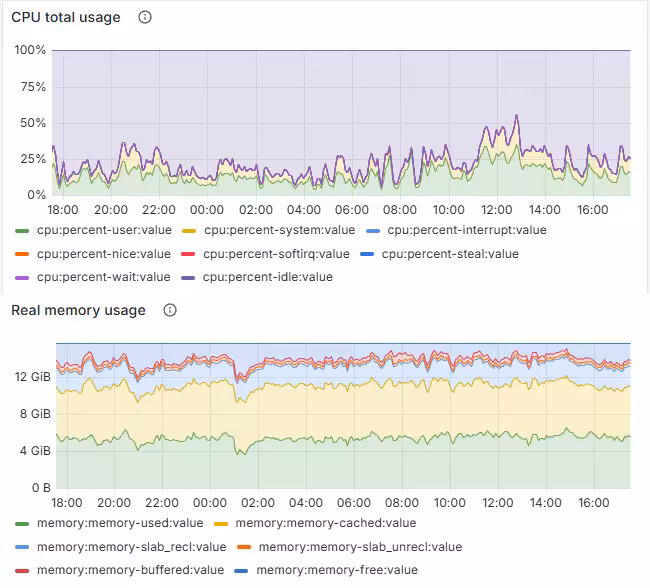The image size is (650, 588).
Task: Toggle the cpu:percent-system:value legend series
Action: point(278,230)
